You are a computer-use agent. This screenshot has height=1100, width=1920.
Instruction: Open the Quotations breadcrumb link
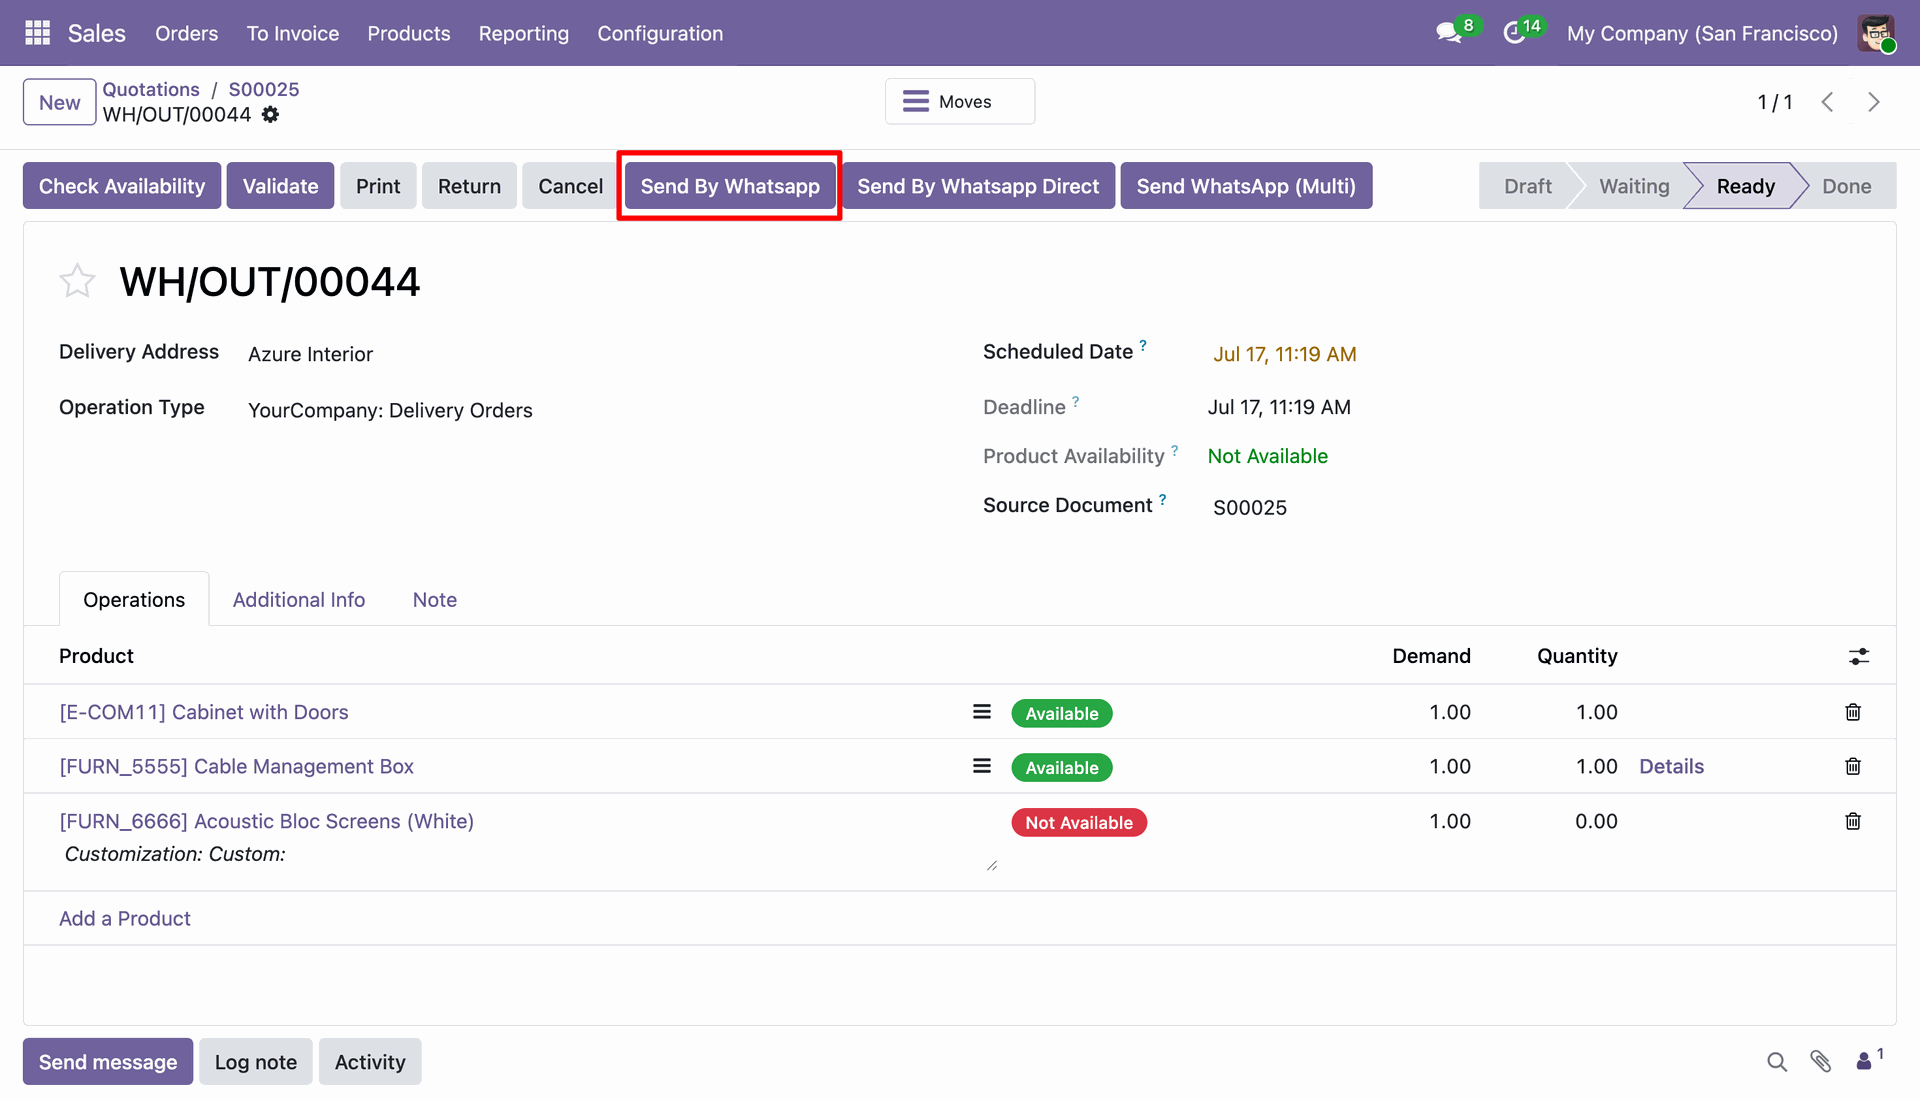pos(151,89)
